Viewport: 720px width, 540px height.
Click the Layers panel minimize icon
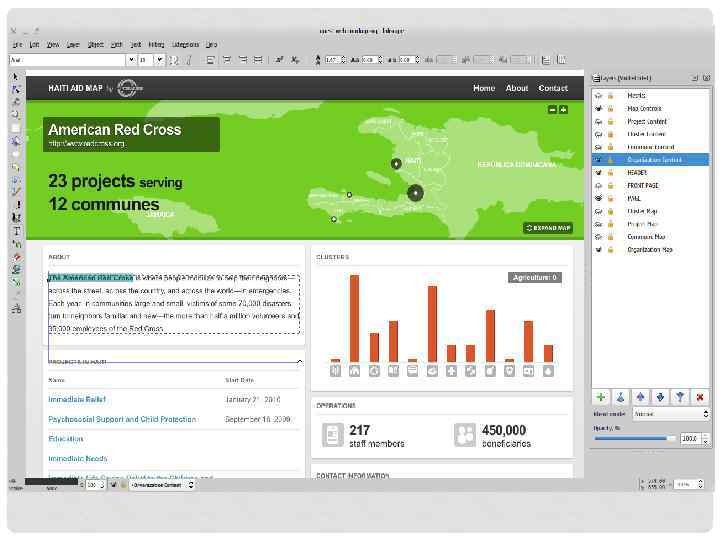tap(695, 79)
